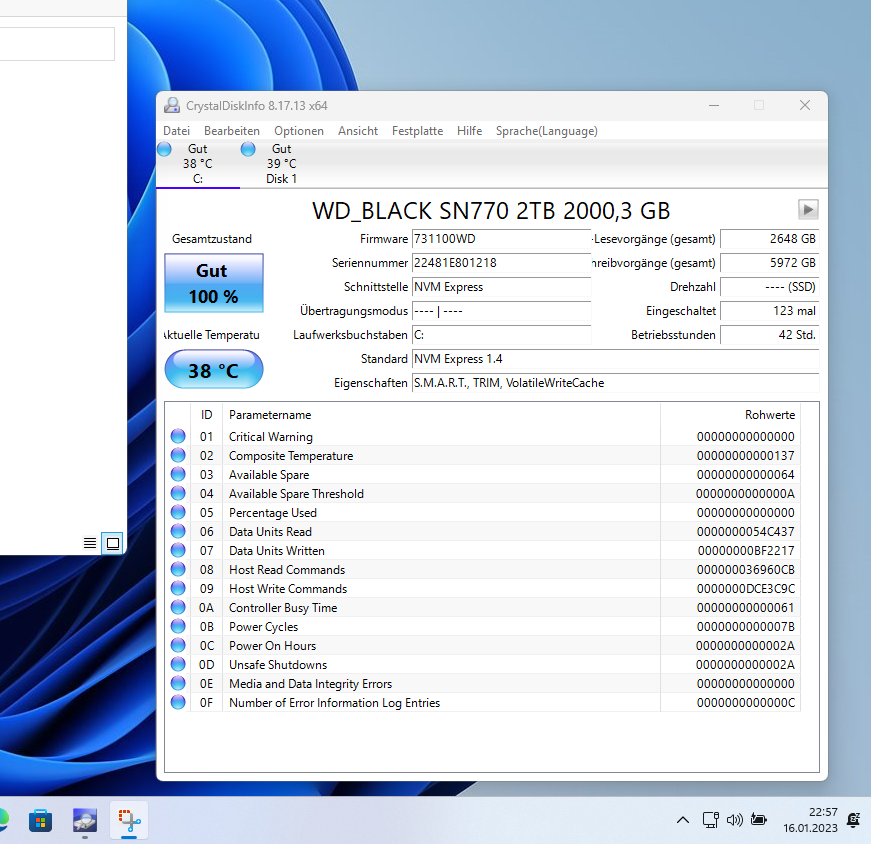The image size is (871, 844).
Task: Switch to thumbnail view in left window
Action: point(113,543)
